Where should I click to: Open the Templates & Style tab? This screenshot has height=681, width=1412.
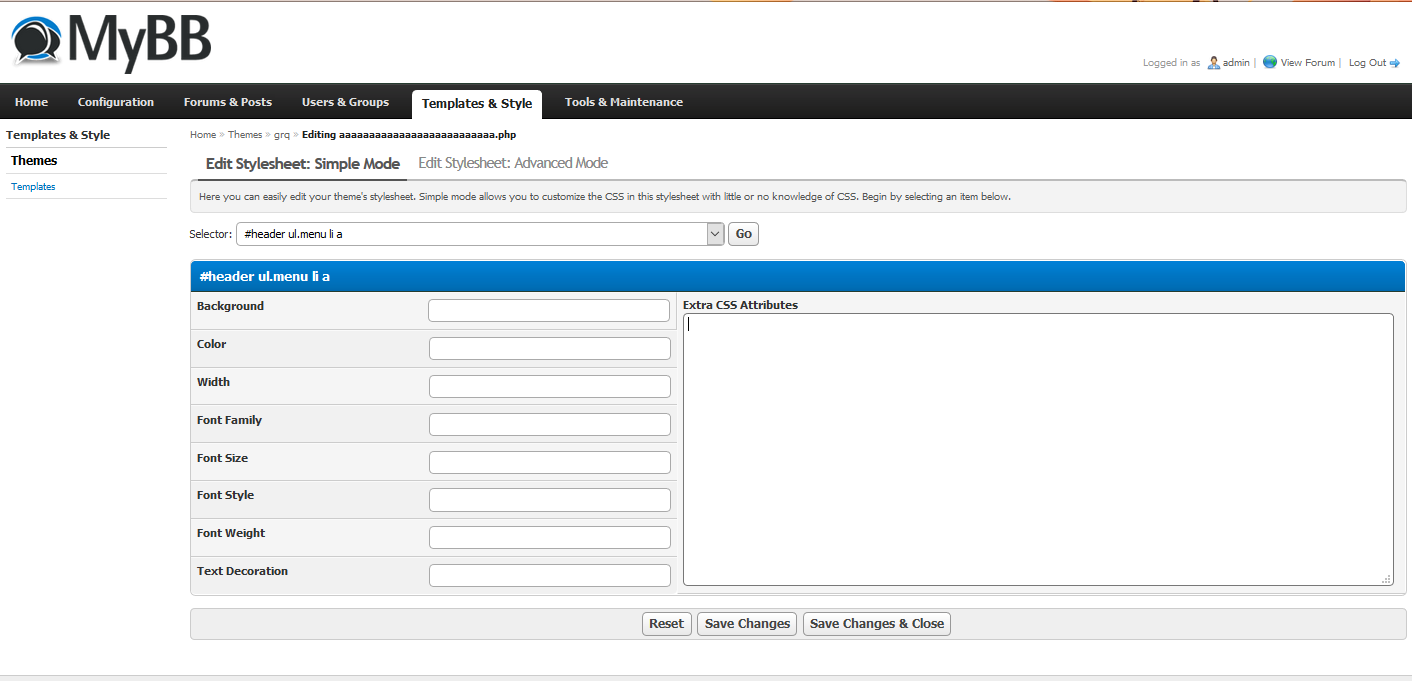coord(476,103)
